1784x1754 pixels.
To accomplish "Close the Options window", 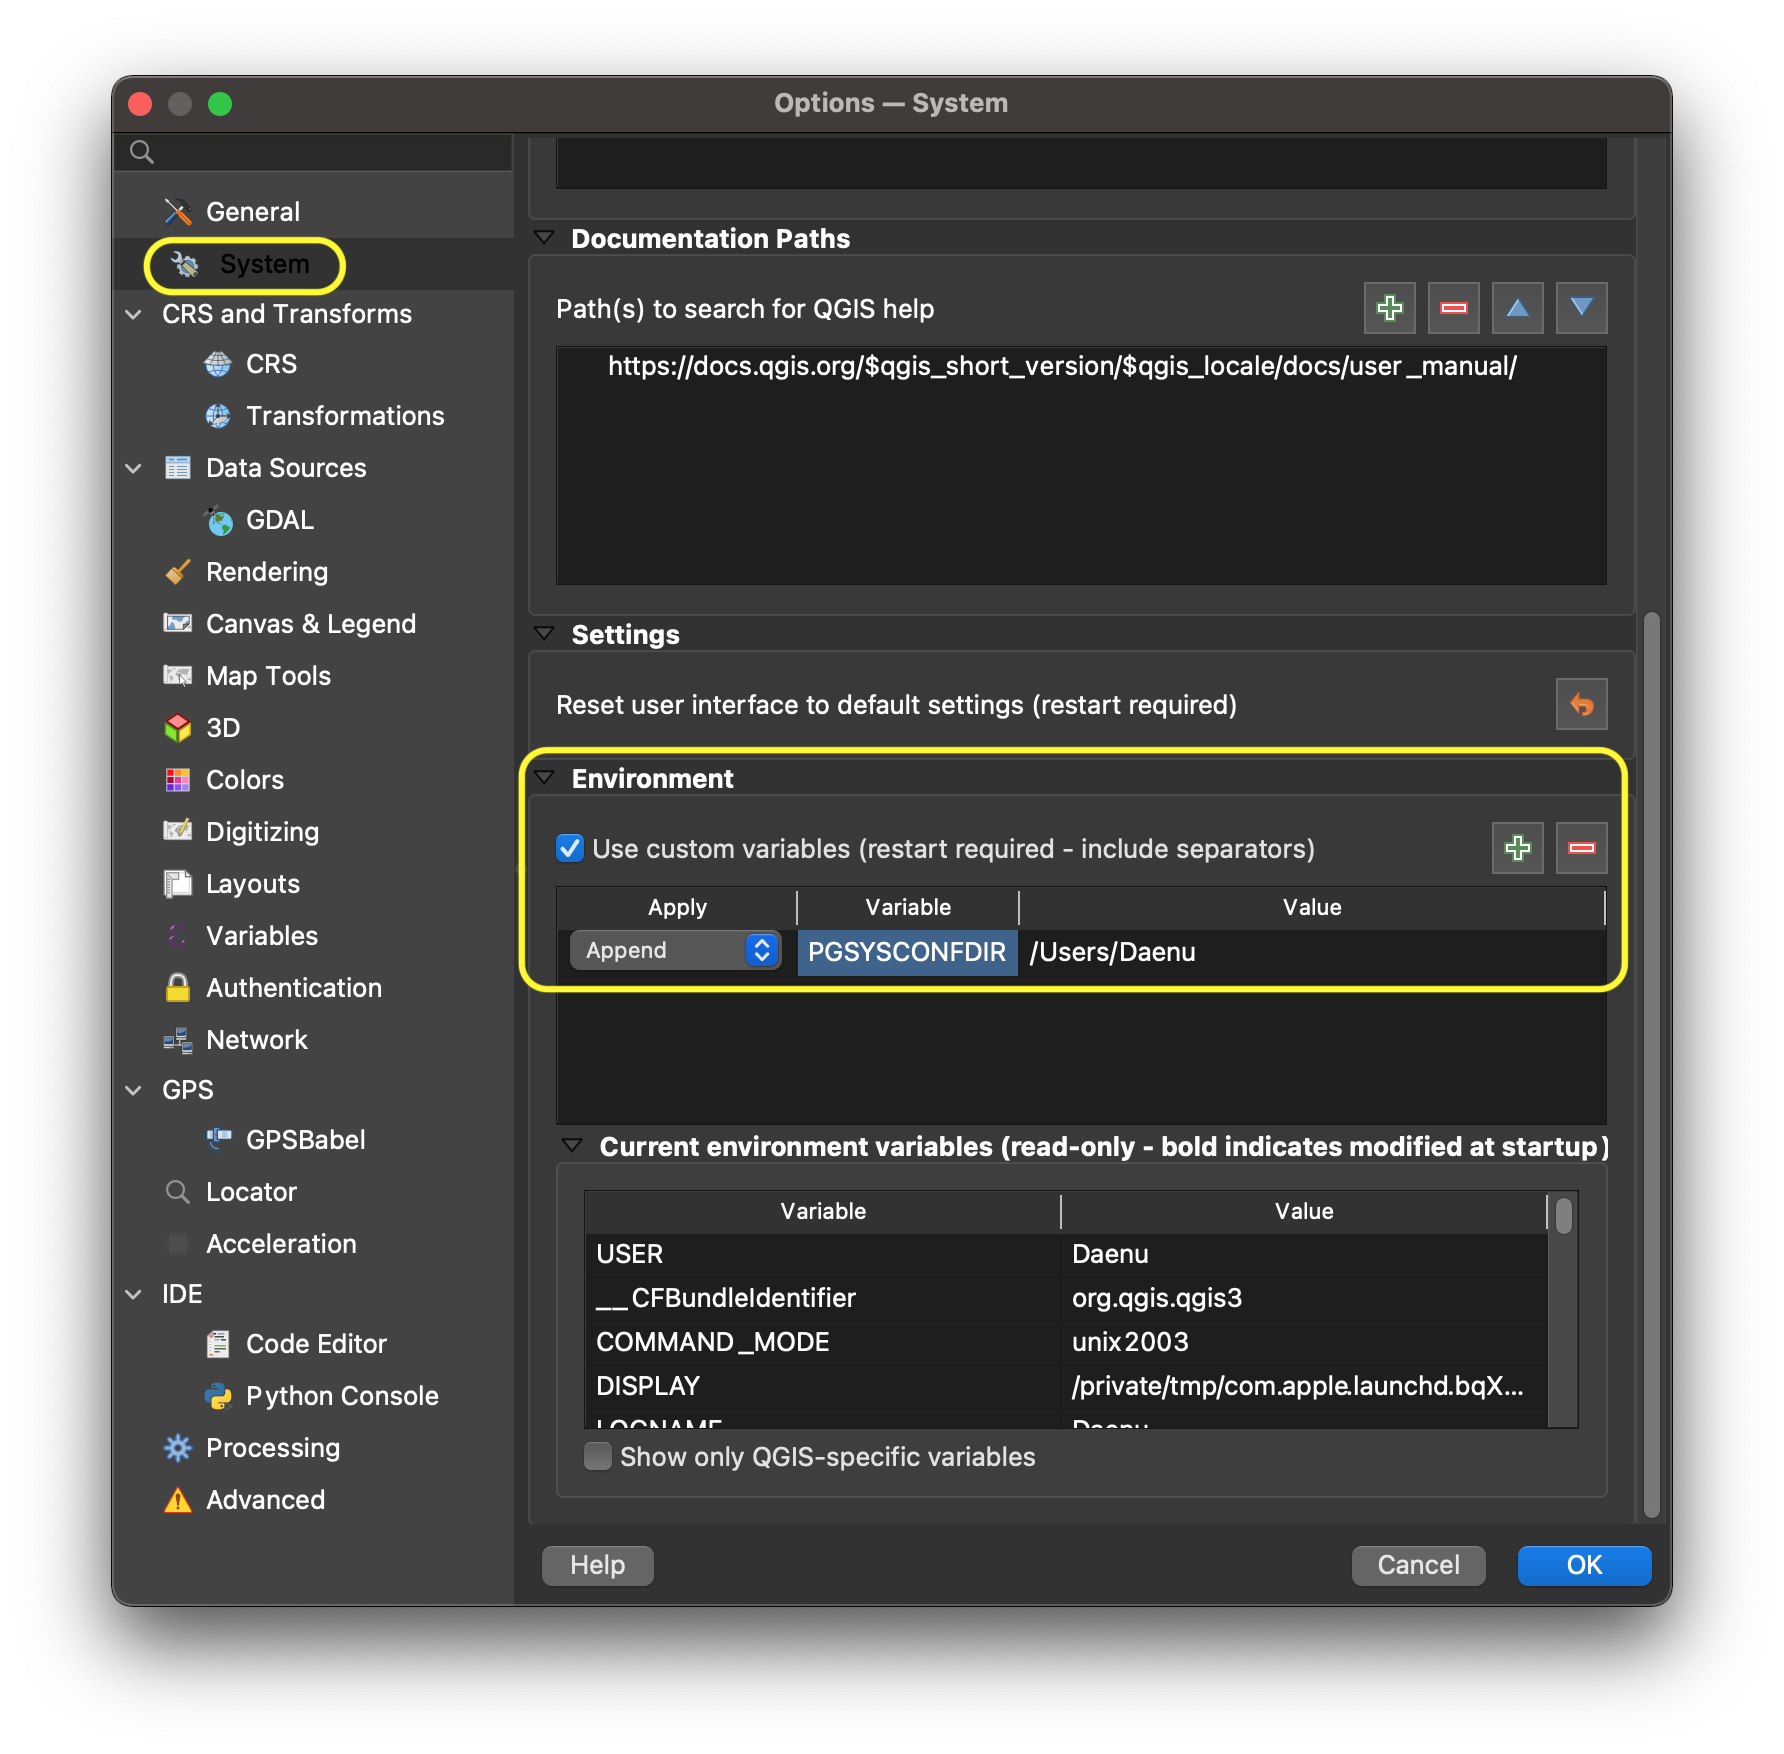I will (140, 104).
